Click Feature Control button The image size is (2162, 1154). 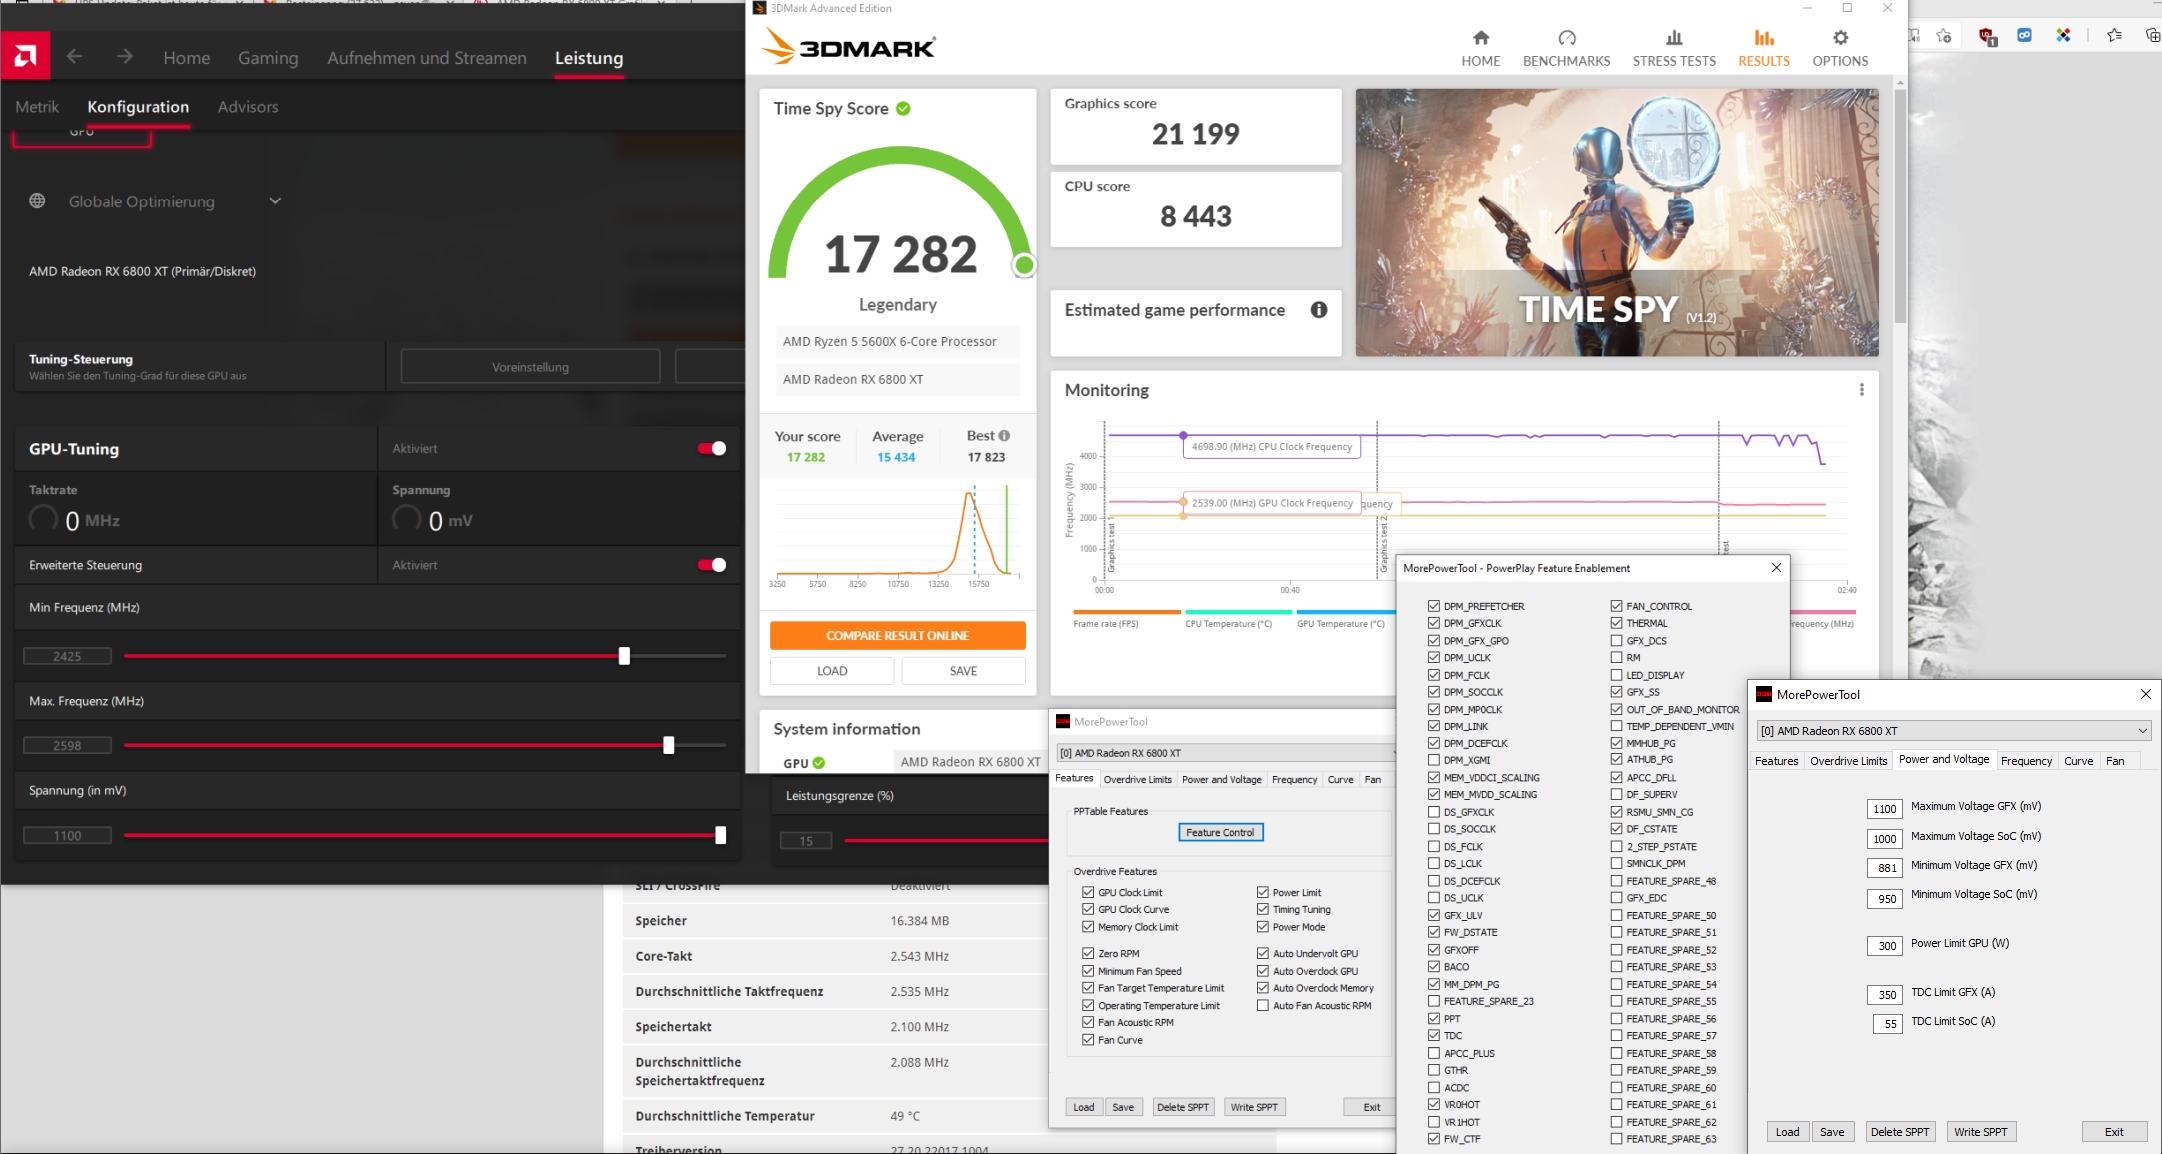[1220, 832]
